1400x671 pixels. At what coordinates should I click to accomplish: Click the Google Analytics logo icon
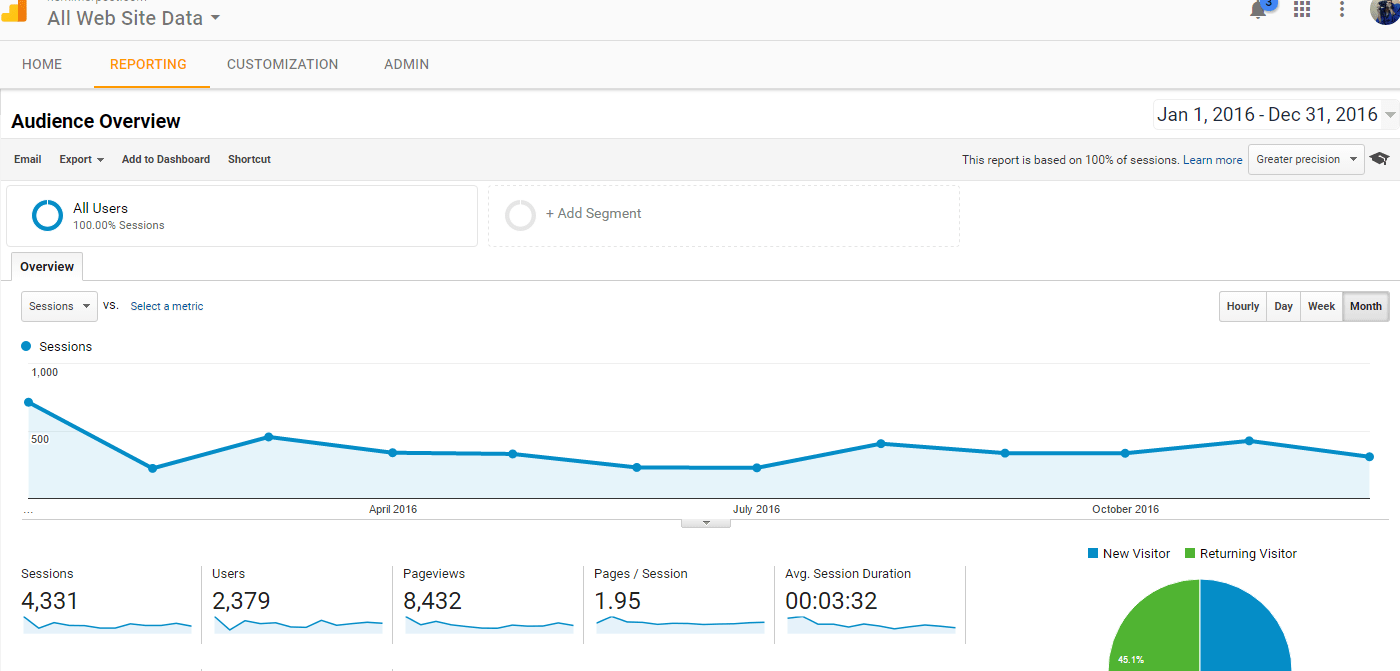coord(14,11)
